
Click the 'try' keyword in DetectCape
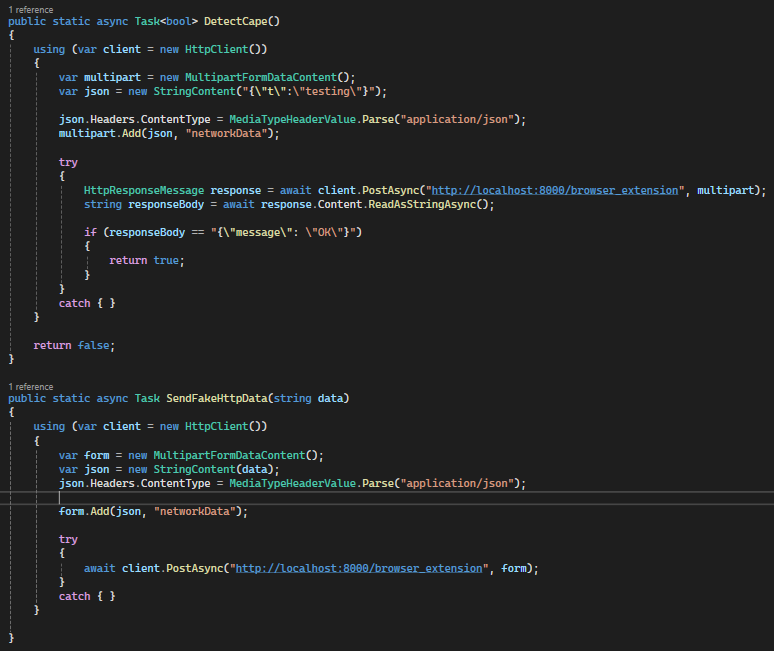point(68,162)
